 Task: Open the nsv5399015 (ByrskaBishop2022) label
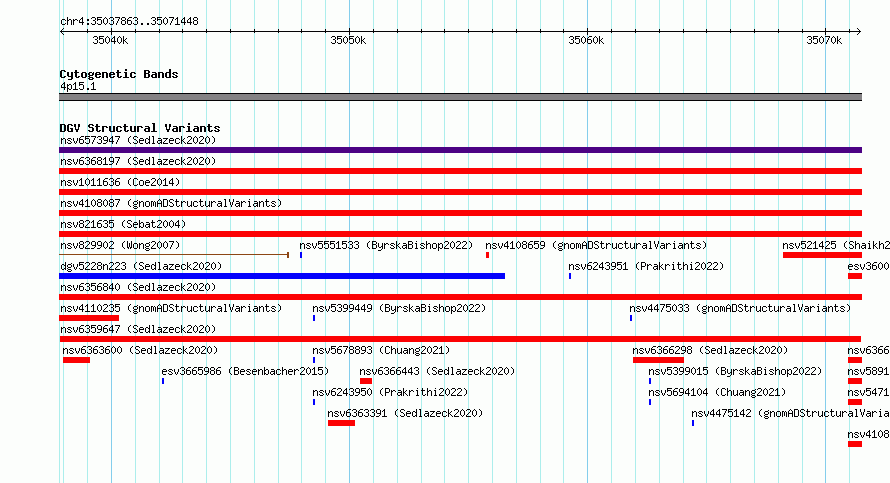(735, 371)
